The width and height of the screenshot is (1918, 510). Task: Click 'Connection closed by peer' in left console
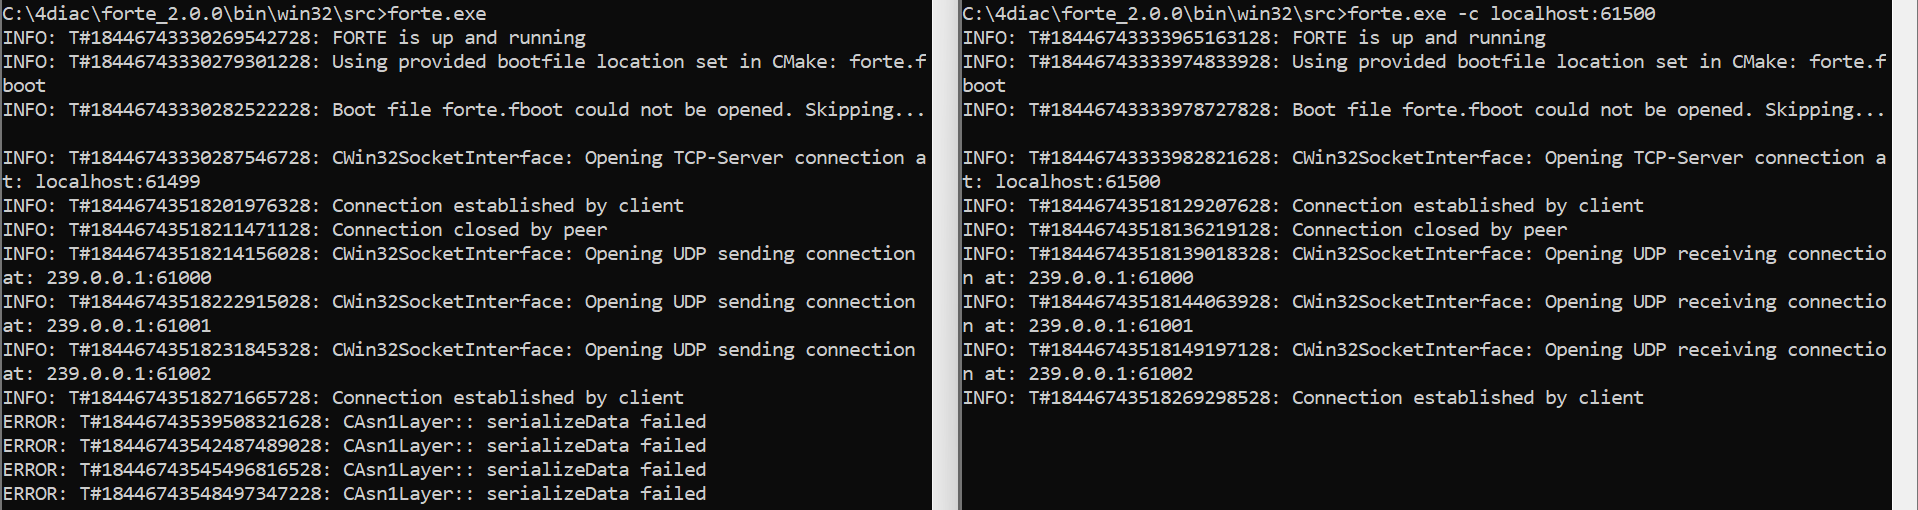tap(469, 230)
